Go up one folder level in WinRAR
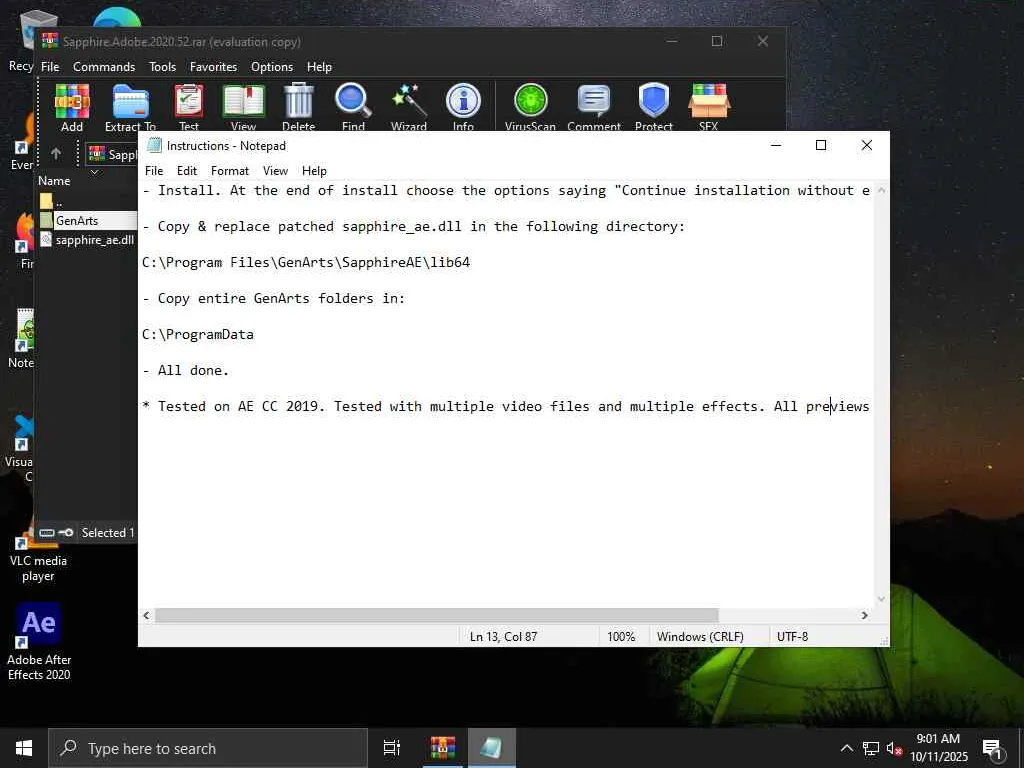The width and height of the screenshot is (1024, 768). click(x=56, y=153)
